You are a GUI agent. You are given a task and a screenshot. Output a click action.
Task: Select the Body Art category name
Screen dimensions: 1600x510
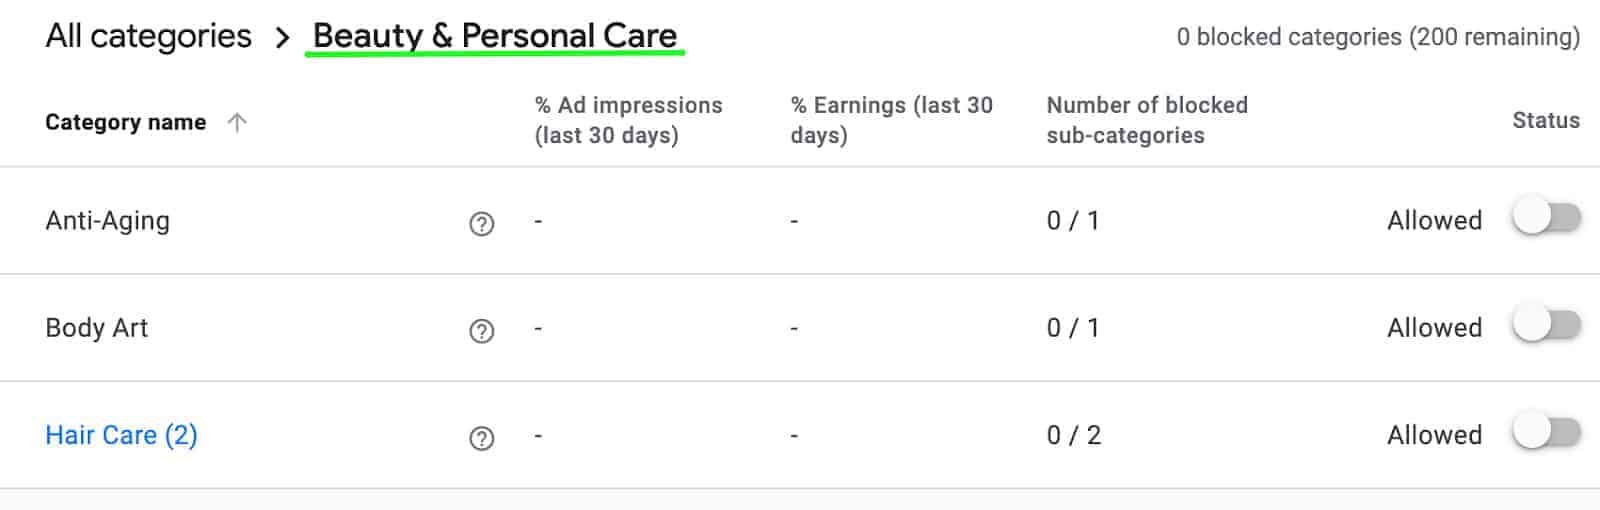pos(96,328)
